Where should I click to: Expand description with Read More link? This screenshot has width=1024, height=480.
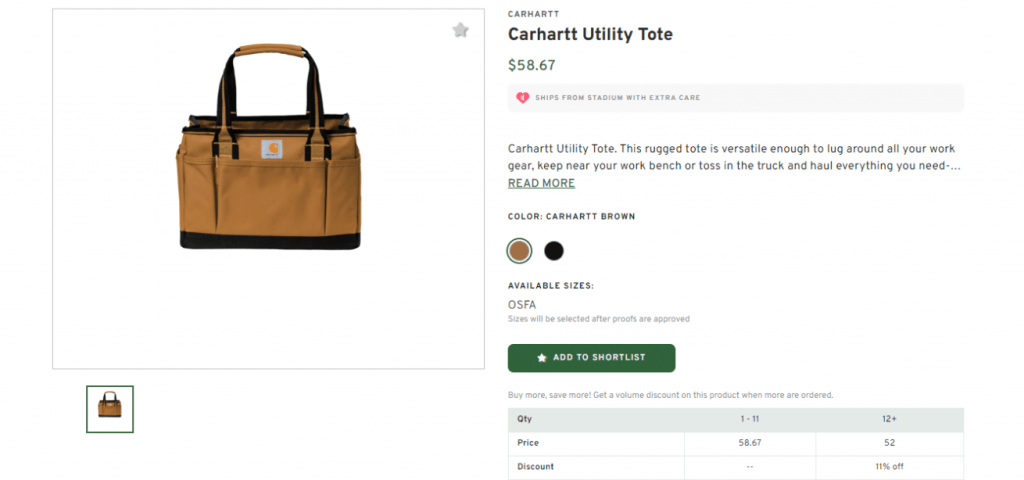click(x=541, y=184)
